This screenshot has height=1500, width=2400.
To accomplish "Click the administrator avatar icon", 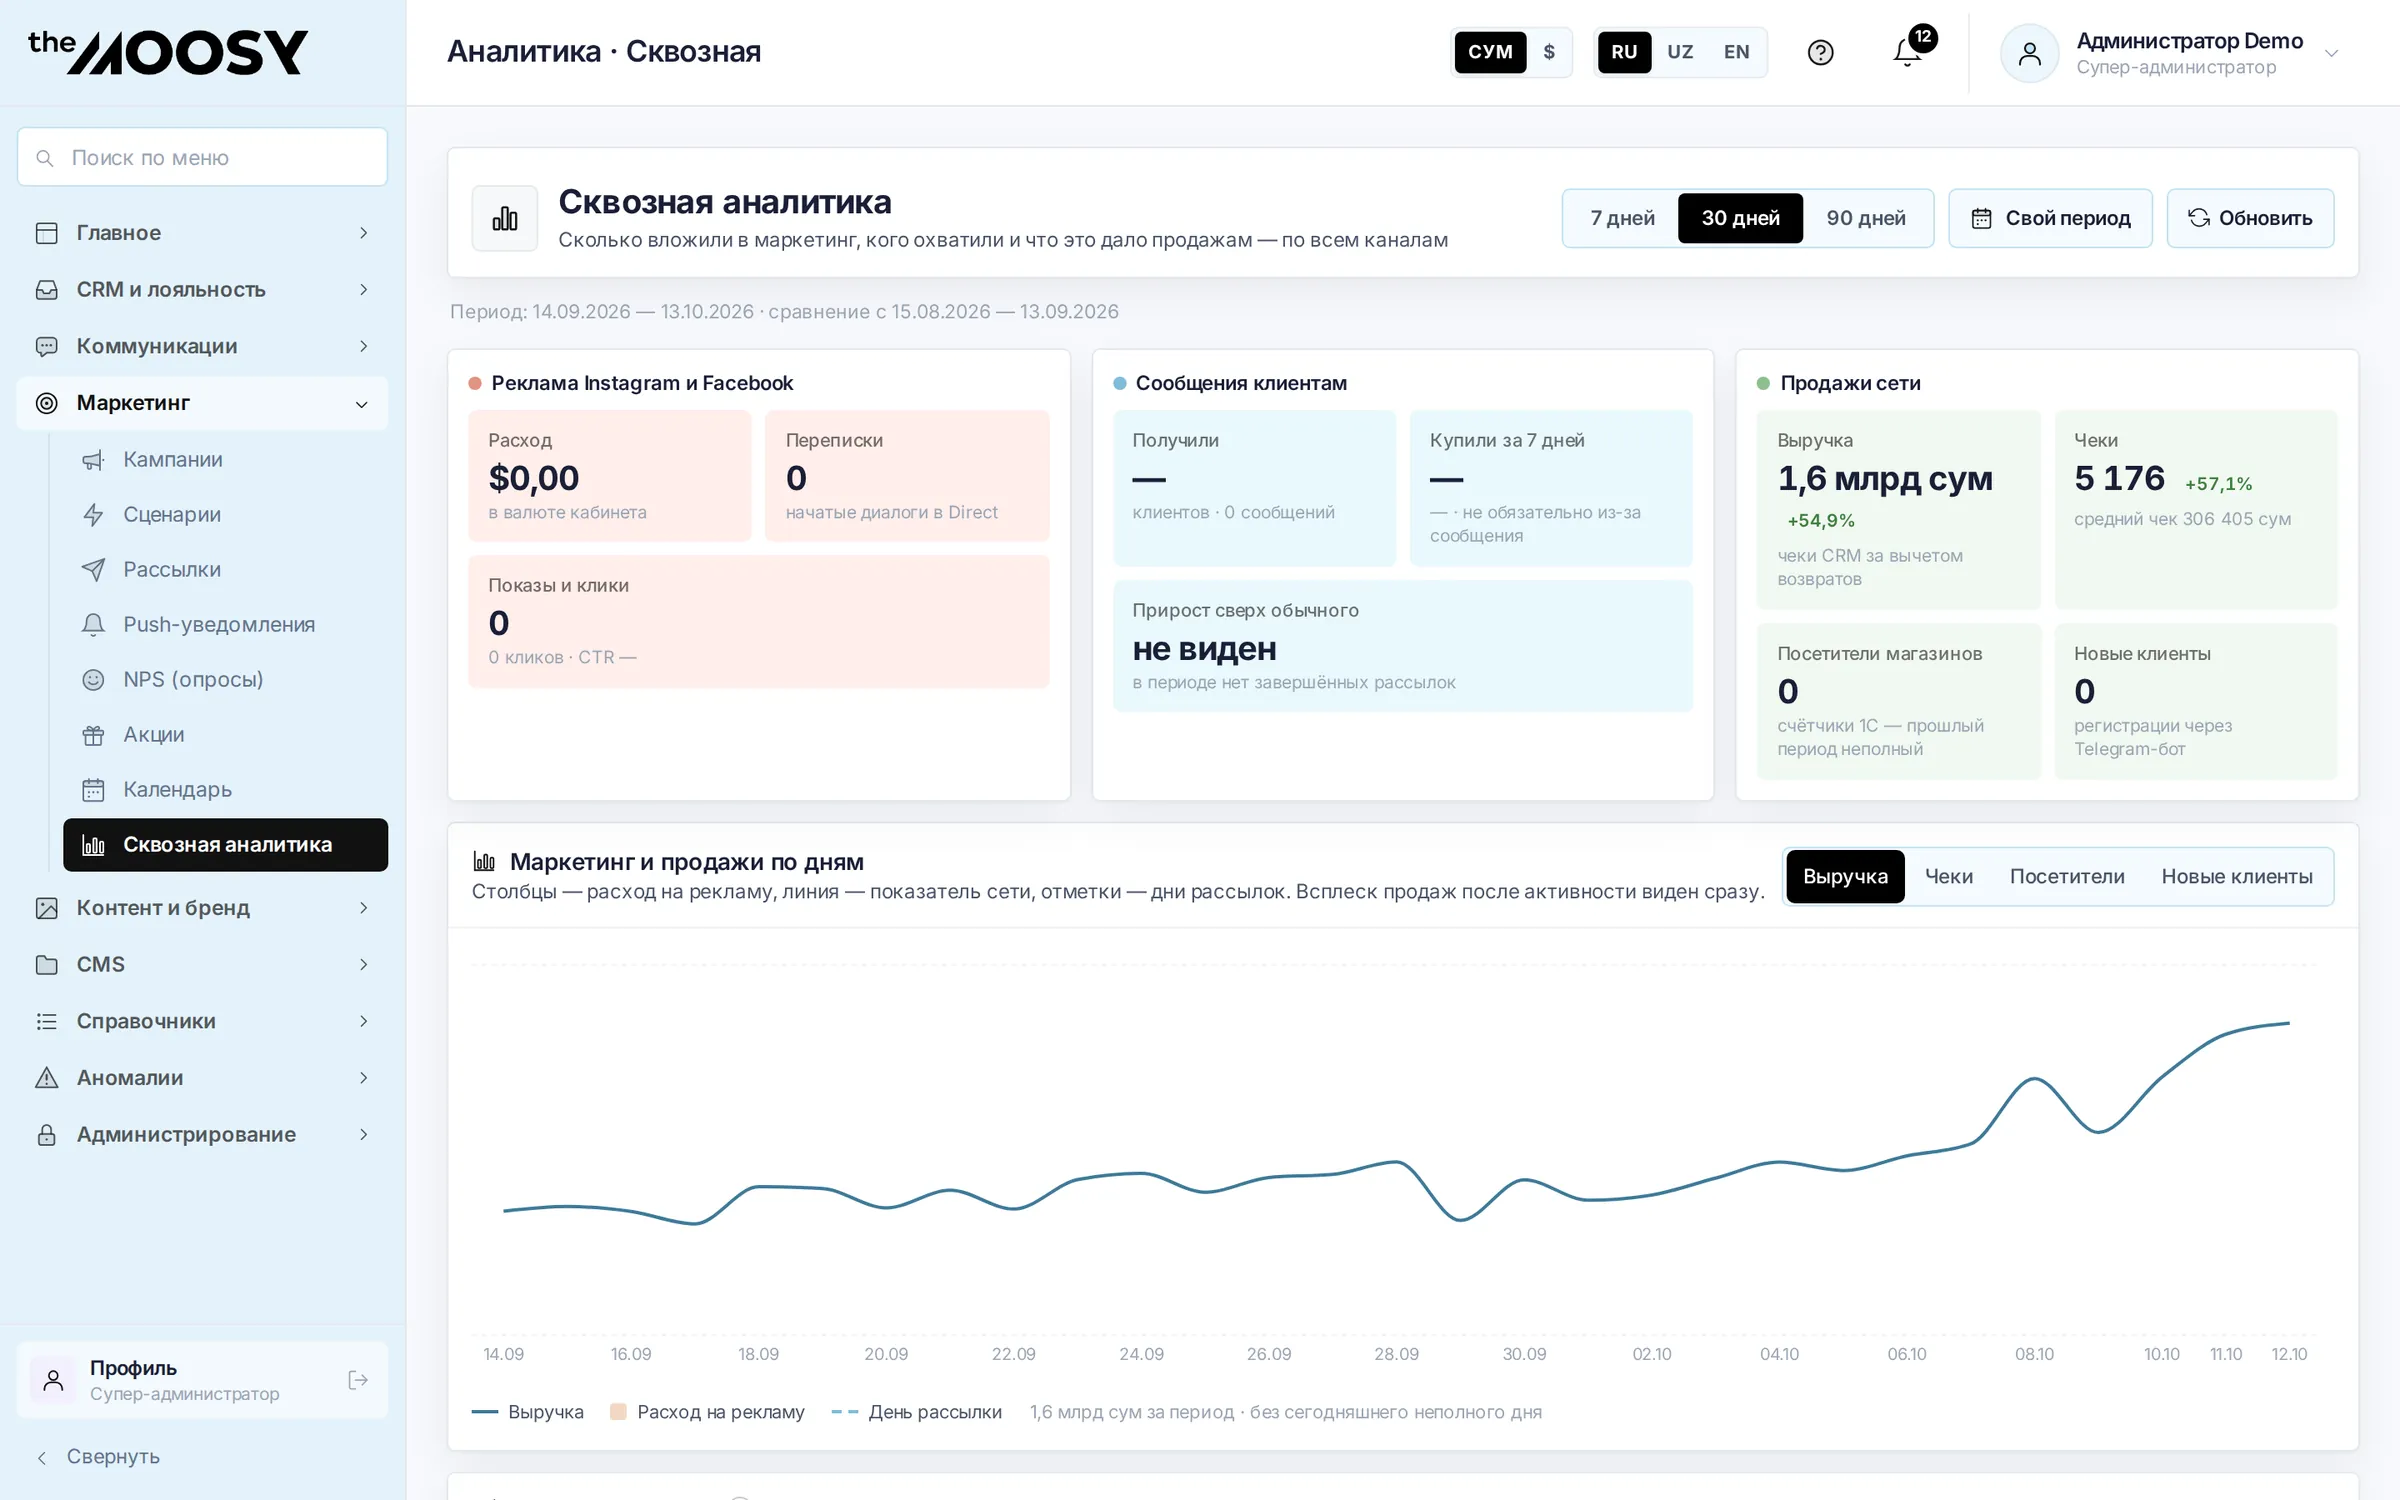I will point(2029,53).
